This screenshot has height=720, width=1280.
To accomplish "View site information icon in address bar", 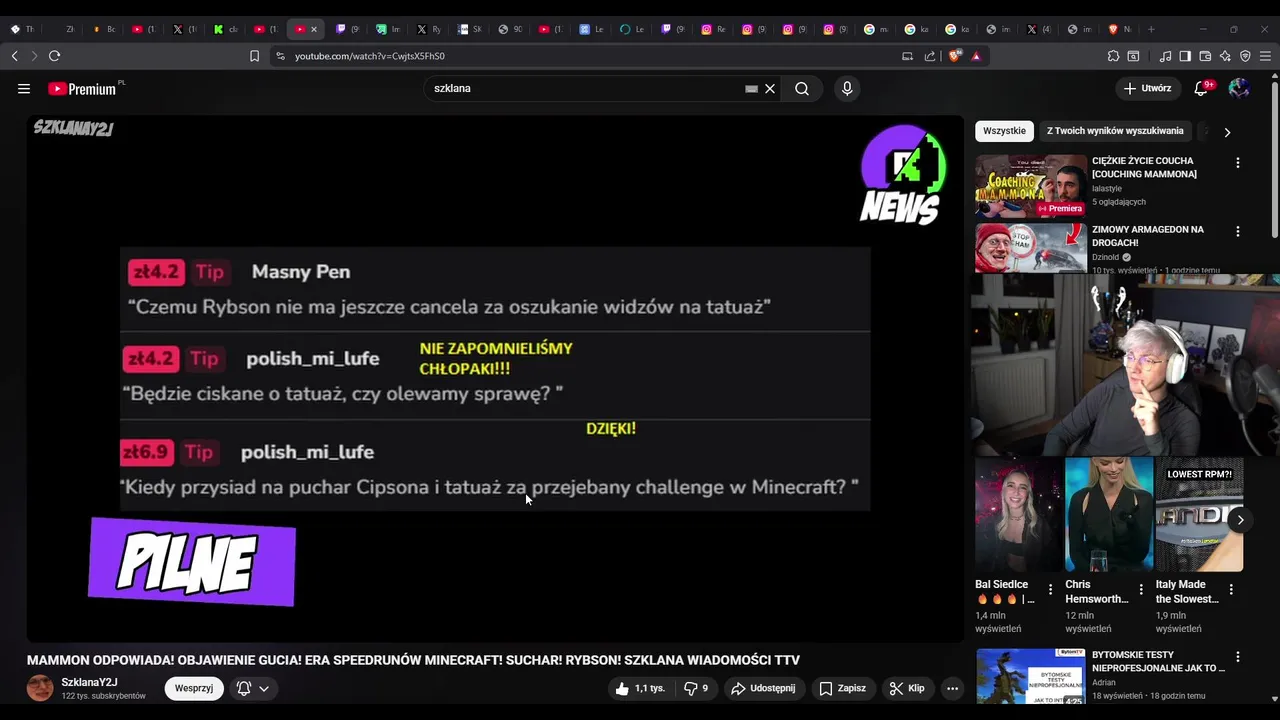I will [280, 56].
